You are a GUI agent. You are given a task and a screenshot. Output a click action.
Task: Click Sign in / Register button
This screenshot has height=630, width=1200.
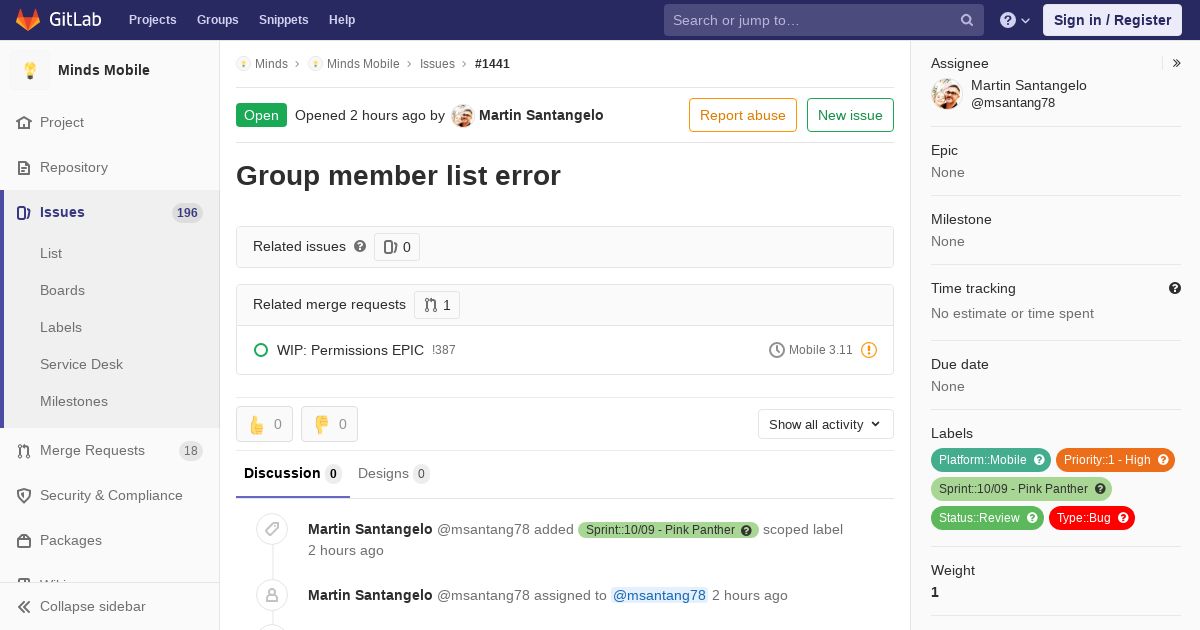[x=1112, y=20]
